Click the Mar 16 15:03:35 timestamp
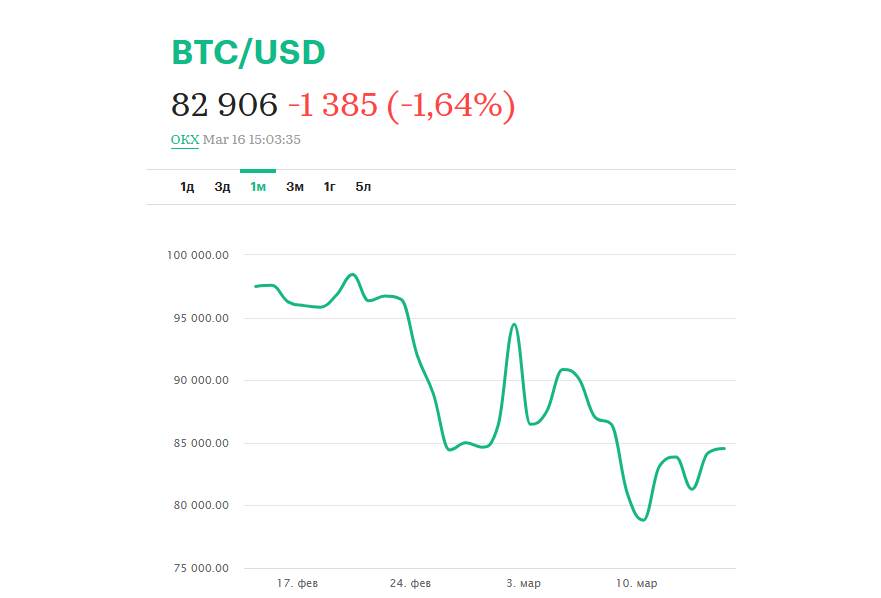Screen dimensions: 881x598 pyautogui.click(x=252, y=140)
